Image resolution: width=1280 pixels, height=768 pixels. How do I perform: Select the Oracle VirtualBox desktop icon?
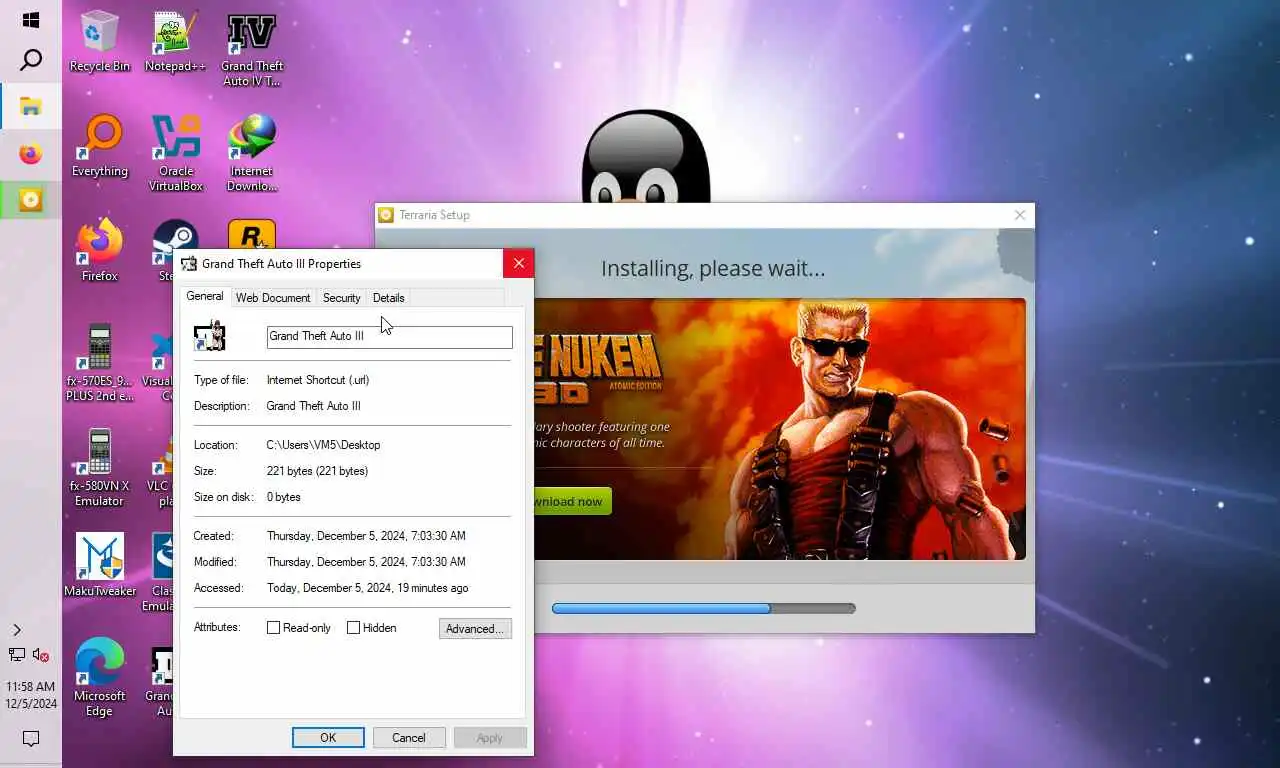coord(176,153)
